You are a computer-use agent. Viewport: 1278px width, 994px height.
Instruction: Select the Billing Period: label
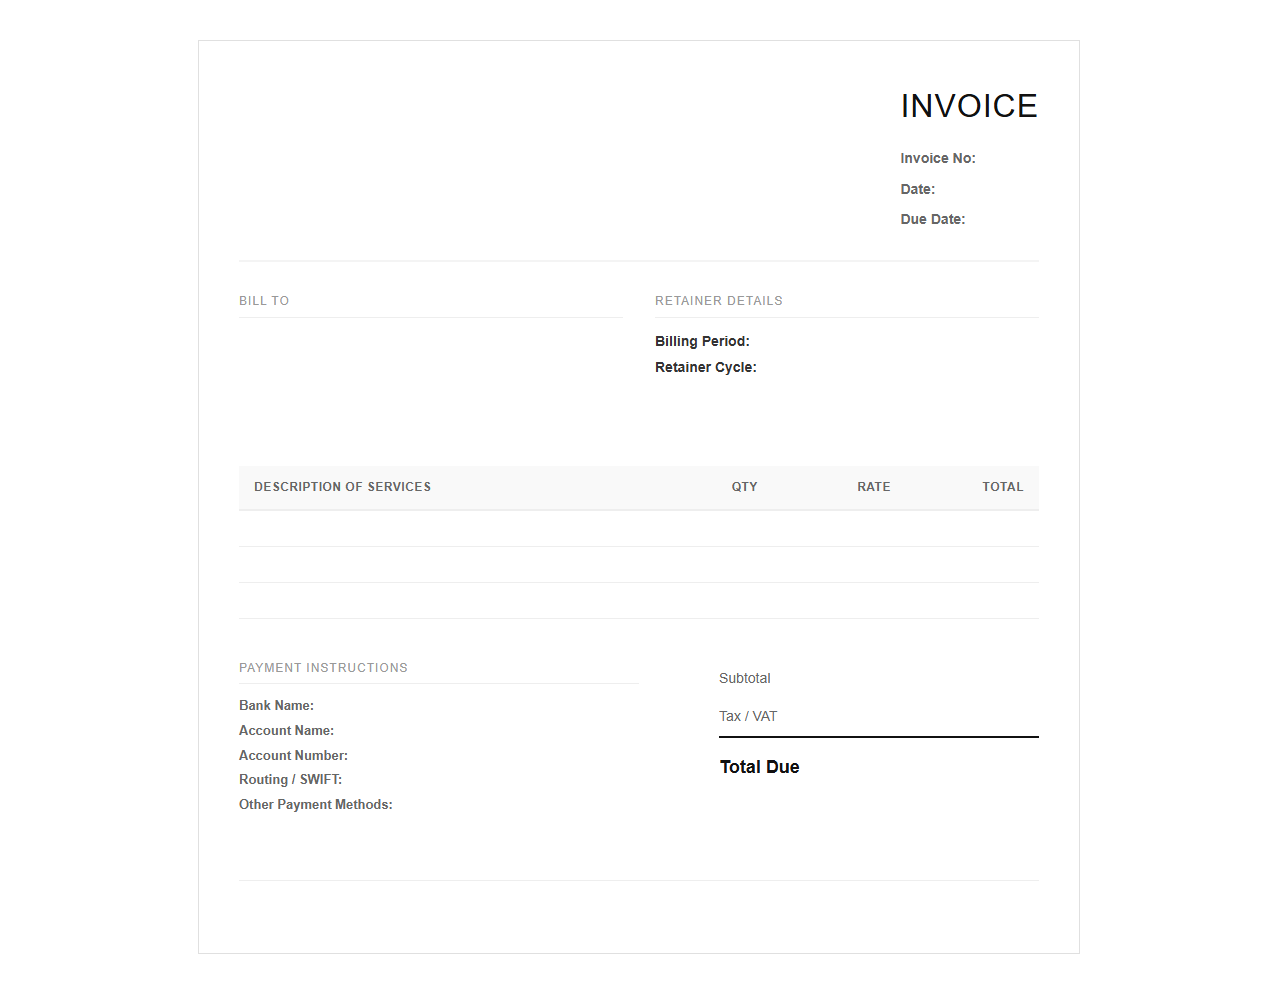(x=702, y=341)
